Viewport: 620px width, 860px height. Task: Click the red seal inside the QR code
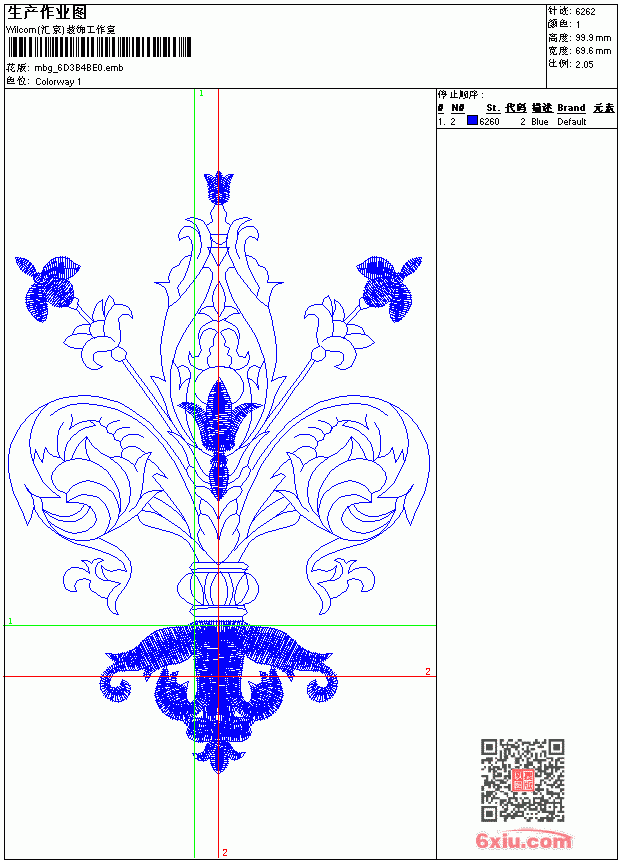click(522, 779)
